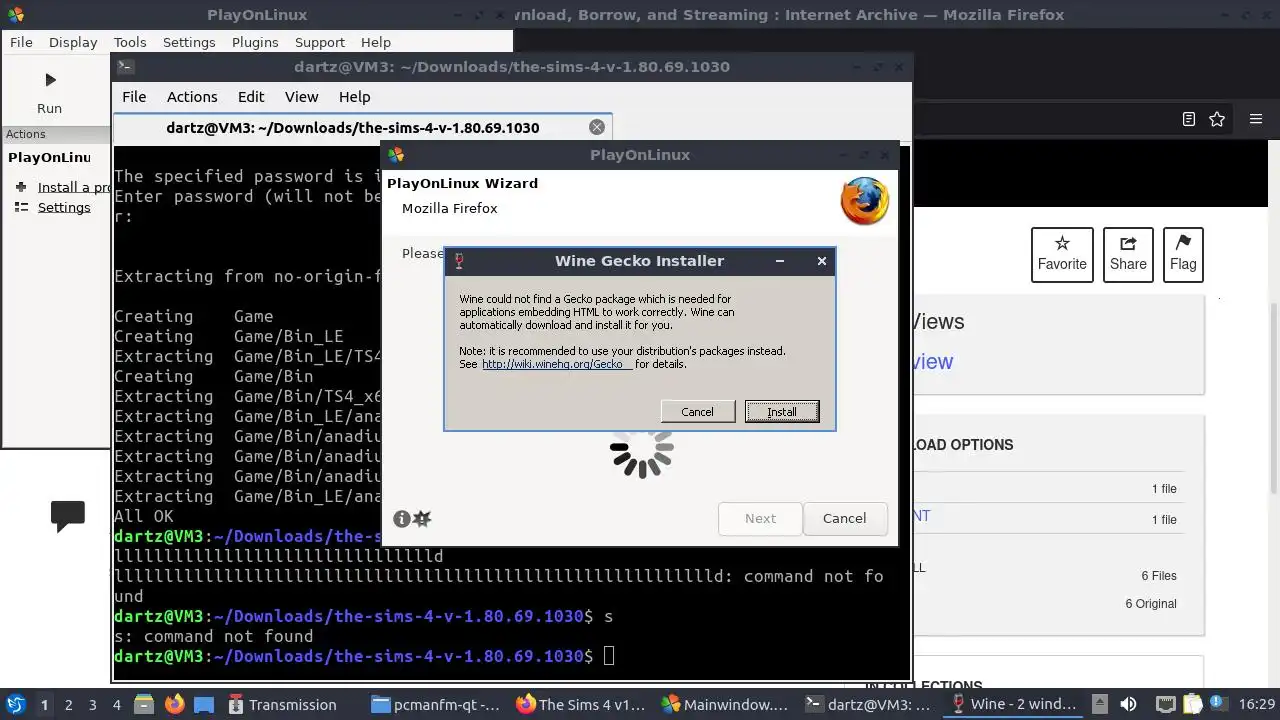Open terminal Help menu
This screenshot has height=720, width=1280.
tap(355, 97)
